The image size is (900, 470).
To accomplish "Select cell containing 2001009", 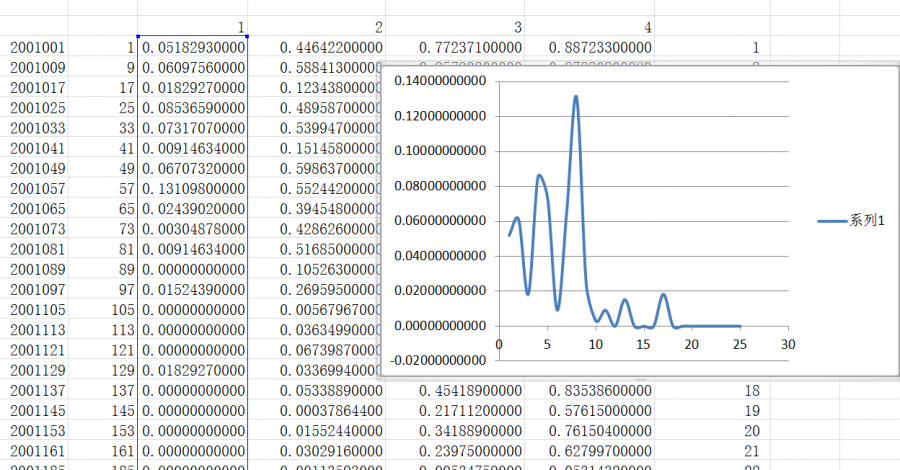I will [x=34, y=67].
